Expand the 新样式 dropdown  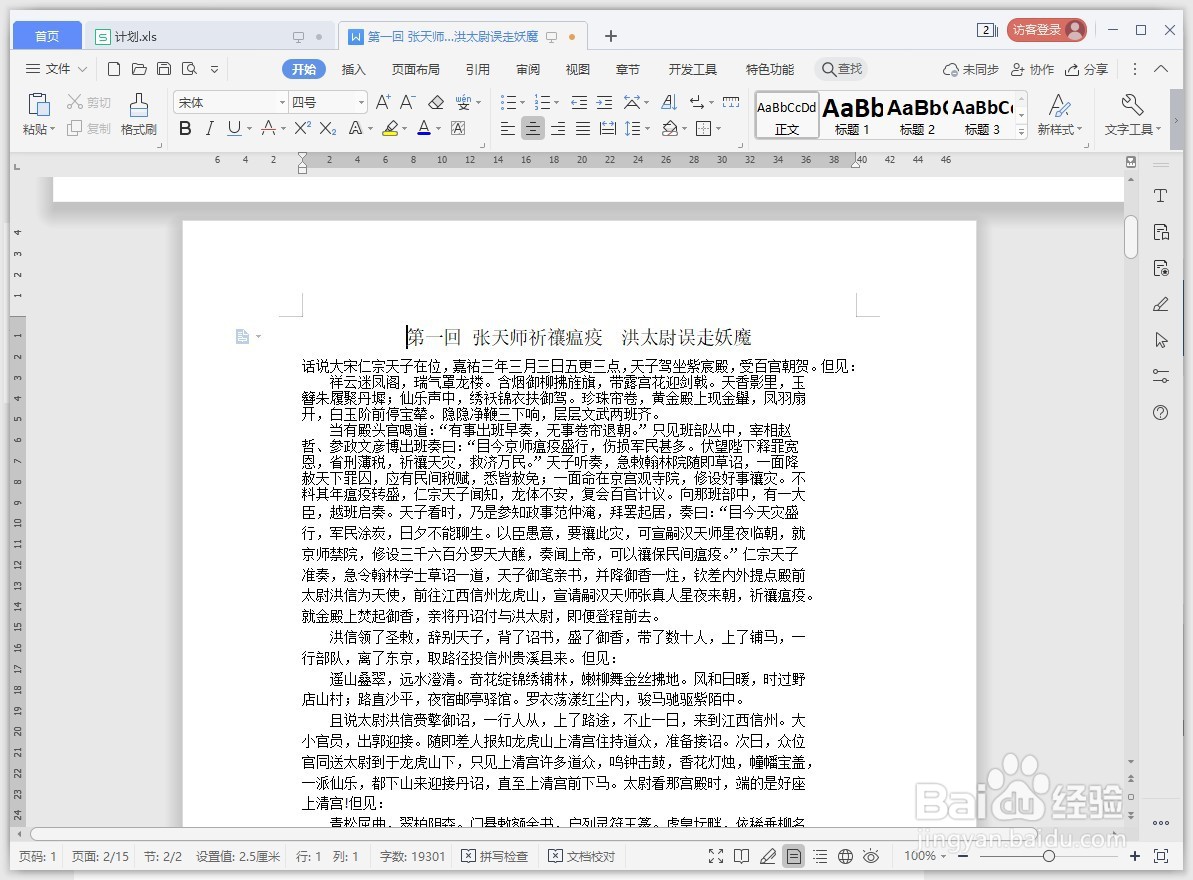(x=1079, y=129)
